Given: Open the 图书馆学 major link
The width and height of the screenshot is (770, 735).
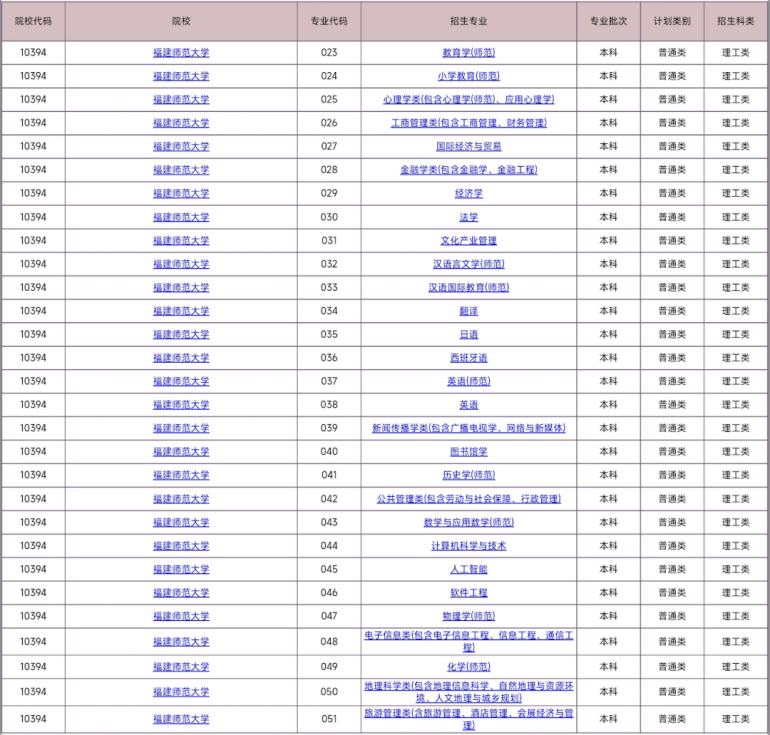Looking at the screenshot, I should click(468, 452).
